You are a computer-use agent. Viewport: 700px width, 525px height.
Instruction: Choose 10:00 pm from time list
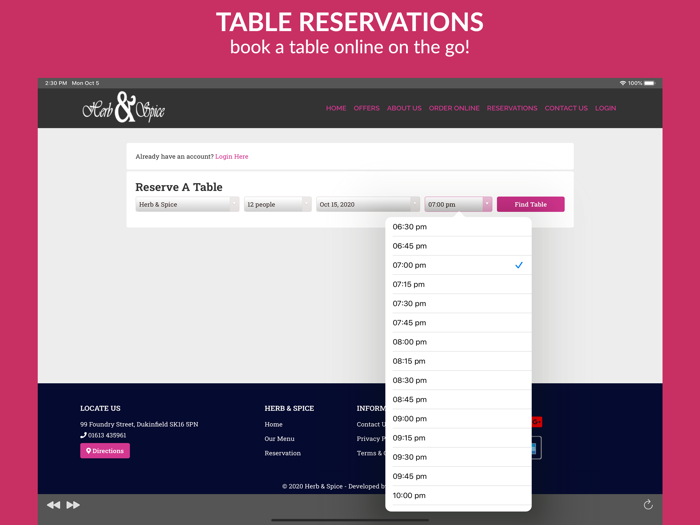458,496
